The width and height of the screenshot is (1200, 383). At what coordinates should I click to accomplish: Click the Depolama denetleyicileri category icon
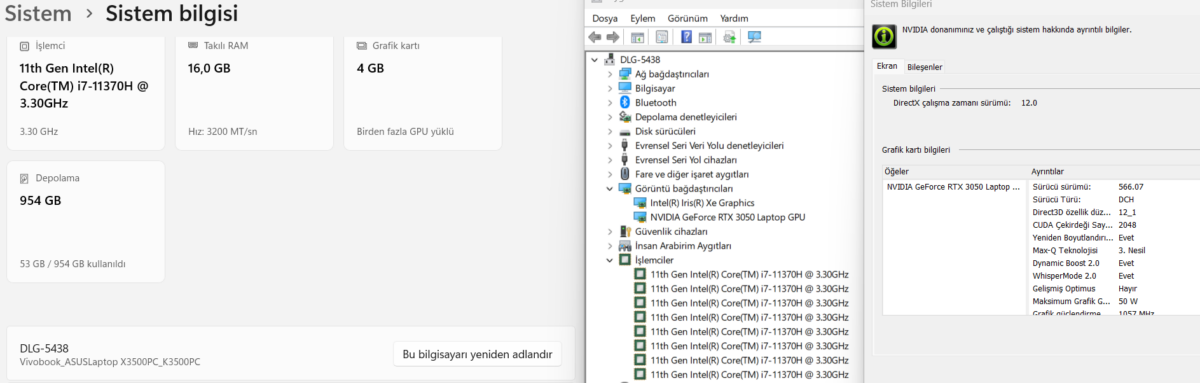[x=625, y=117]
